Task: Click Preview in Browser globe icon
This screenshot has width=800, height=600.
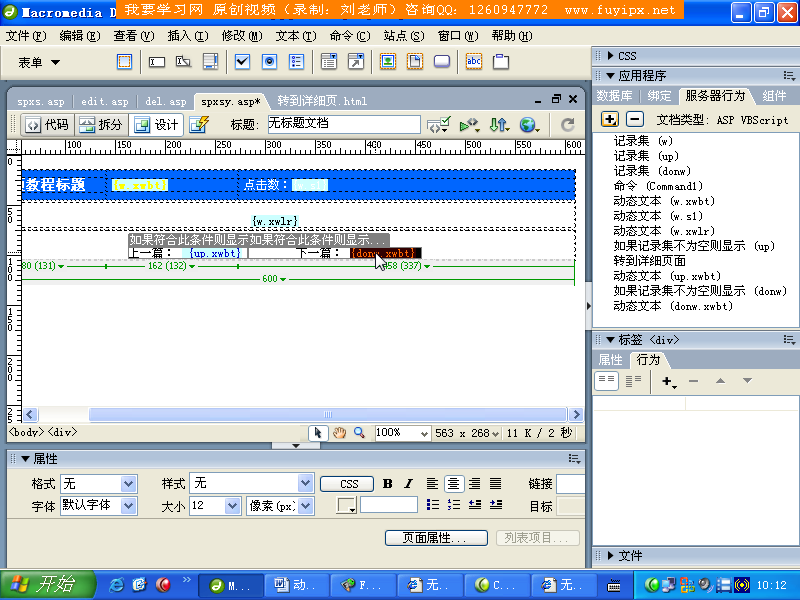Action: (529, 124)
